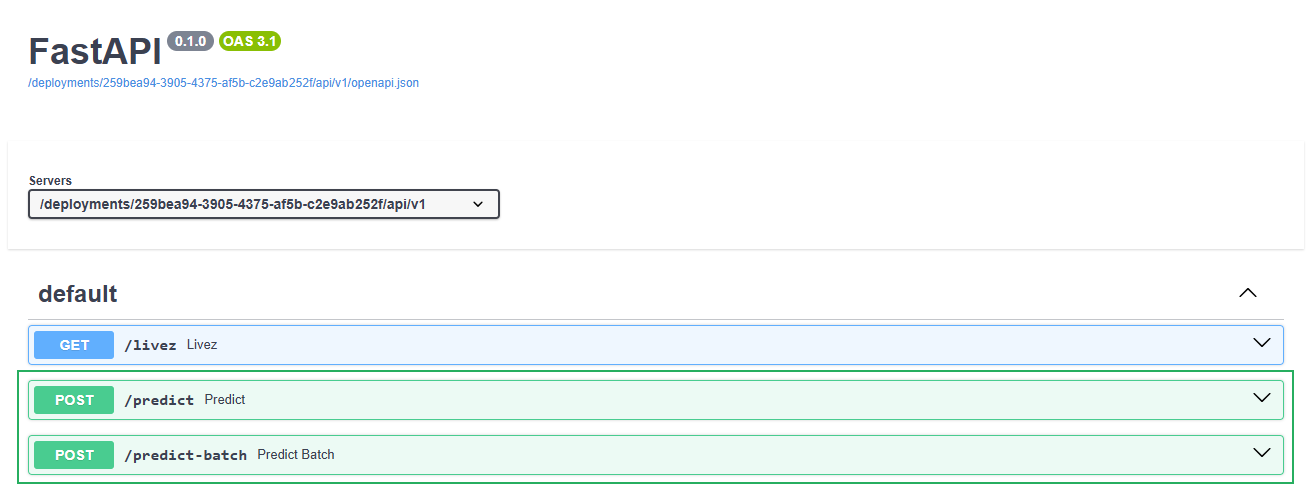Click the POST badge of /predict-batch

(74, 455)
